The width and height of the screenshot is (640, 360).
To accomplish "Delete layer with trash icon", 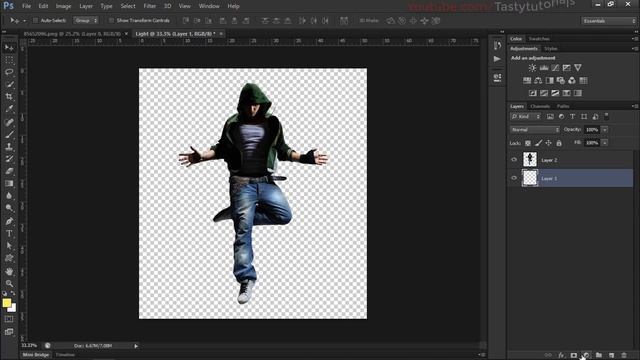I will (x=624, y=355).
